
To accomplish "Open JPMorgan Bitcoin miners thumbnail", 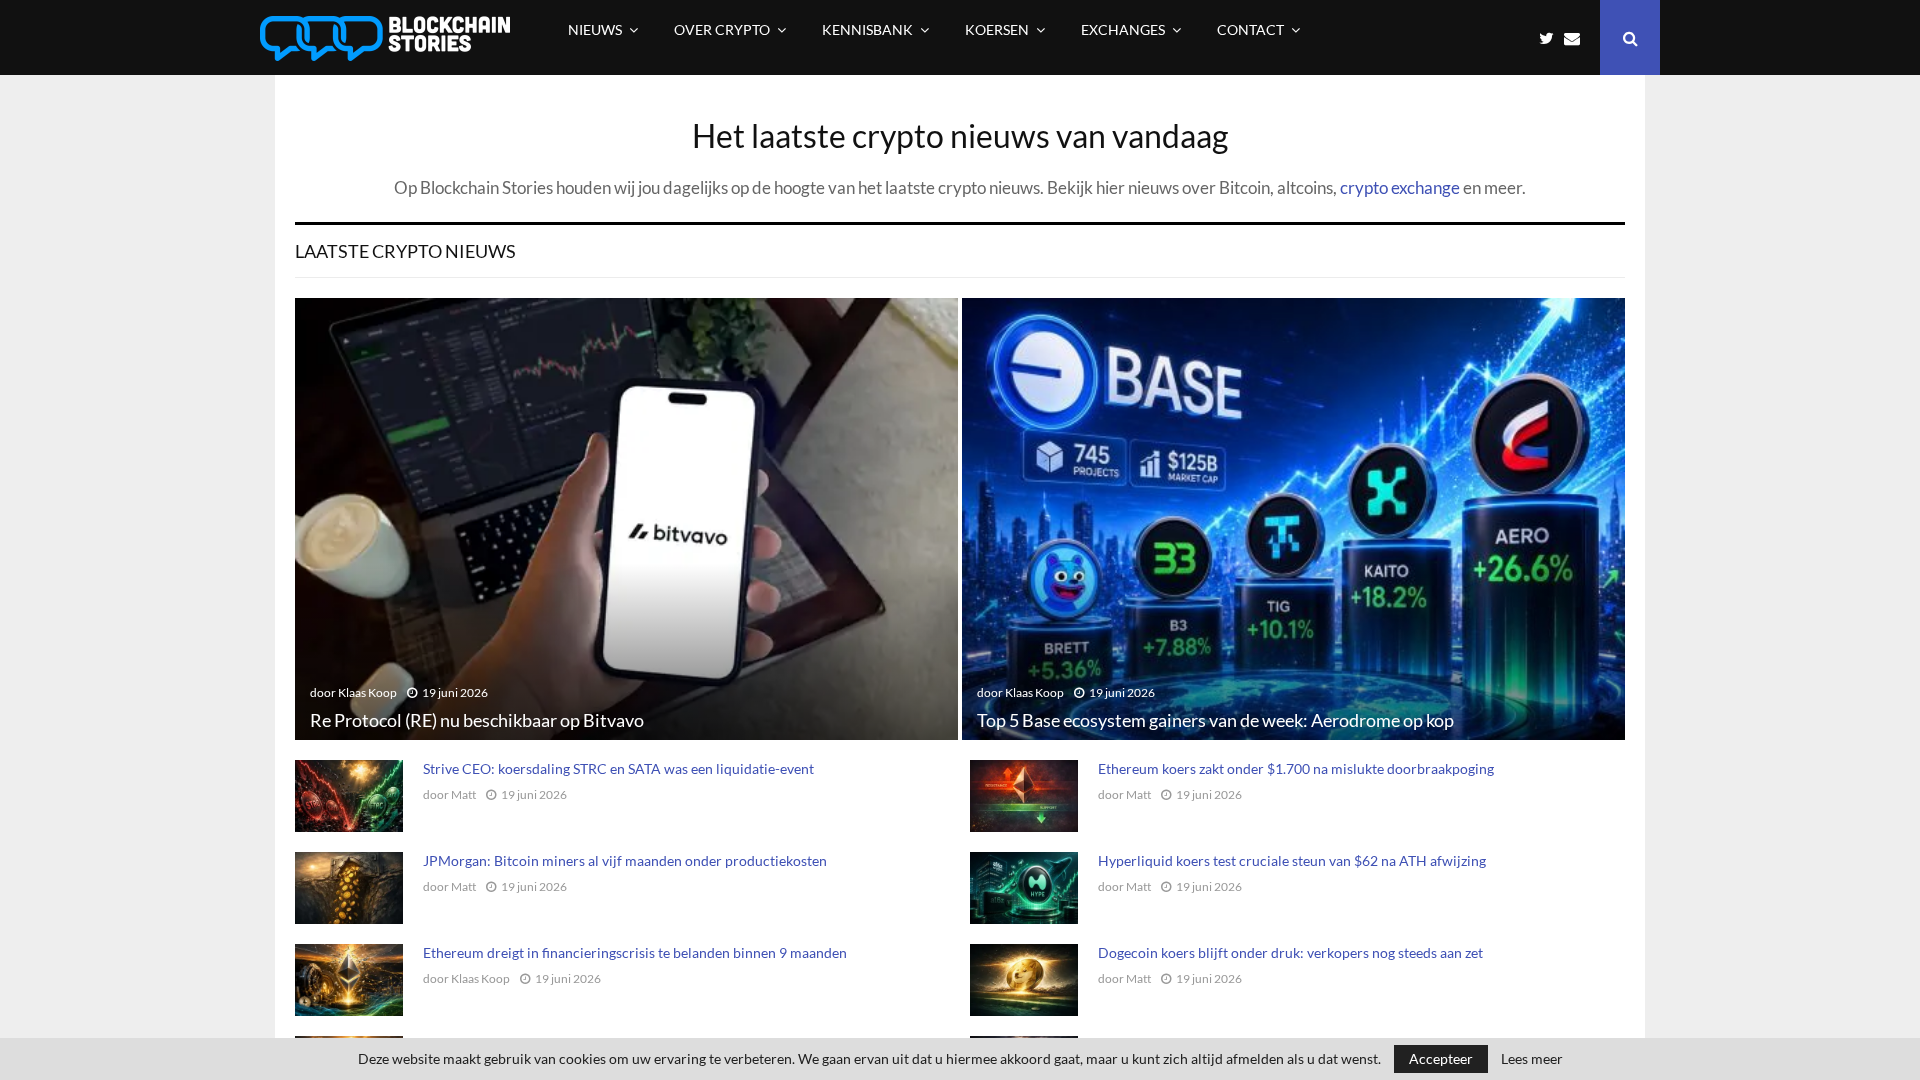I will (349, 888).
